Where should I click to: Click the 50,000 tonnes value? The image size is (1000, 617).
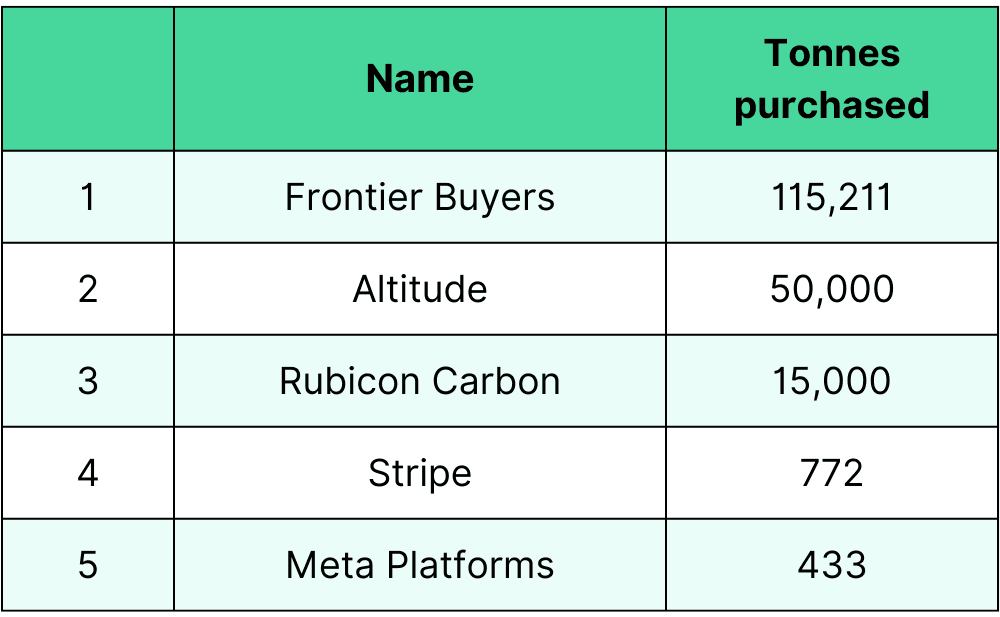pos(832,289)
